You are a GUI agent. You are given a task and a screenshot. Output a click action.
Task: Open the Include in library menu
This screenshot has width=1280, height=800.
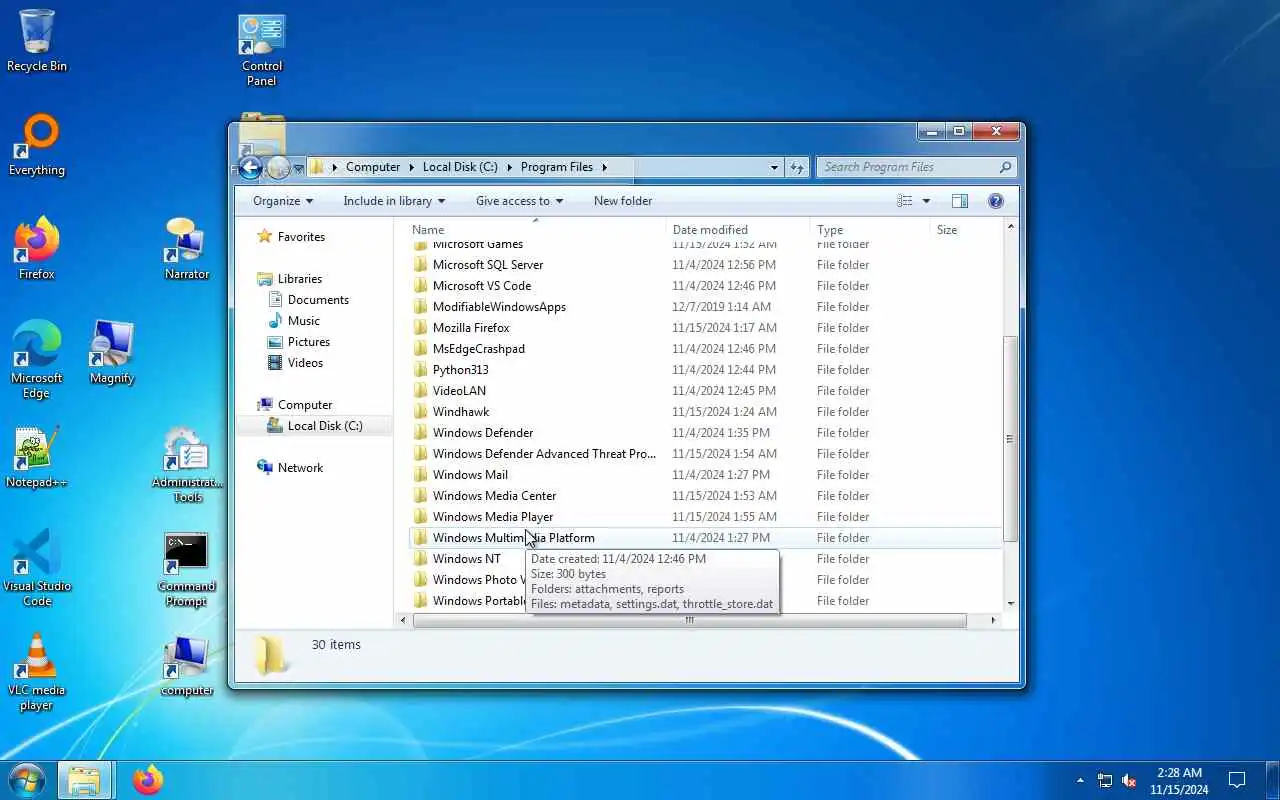(394, 201)
